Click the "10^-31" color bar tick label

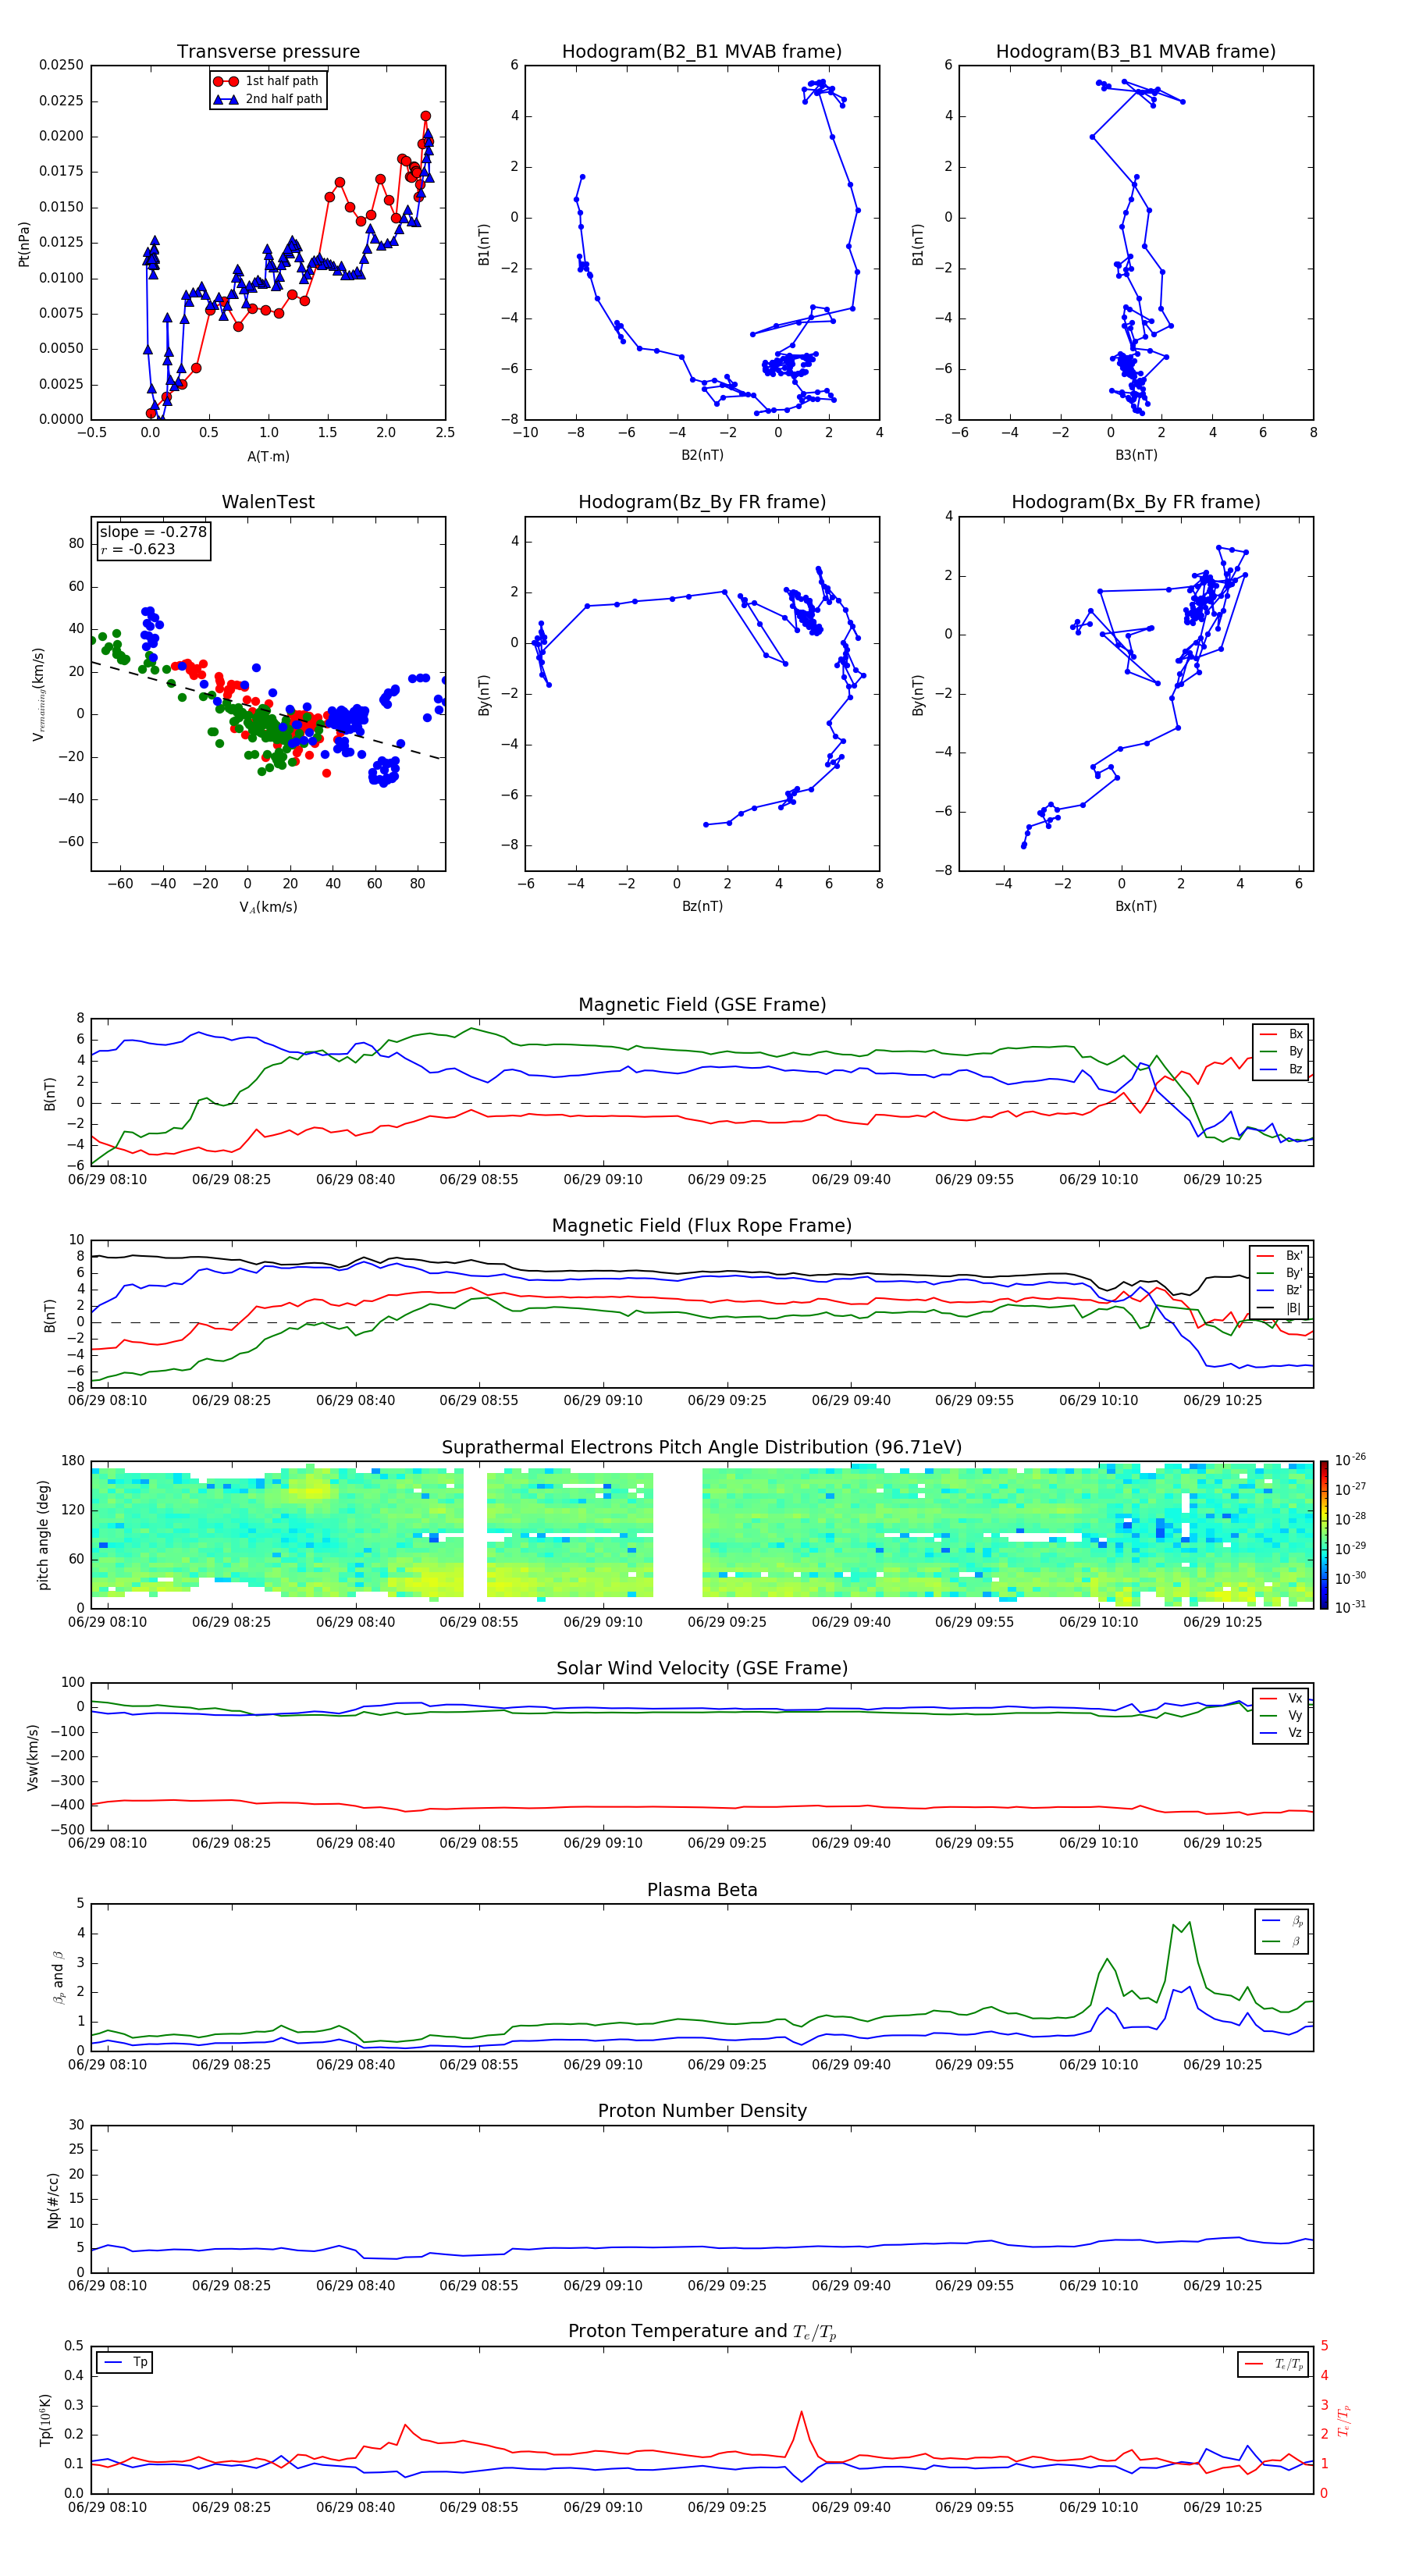pyautogui.click(x=1350, y=1607)
